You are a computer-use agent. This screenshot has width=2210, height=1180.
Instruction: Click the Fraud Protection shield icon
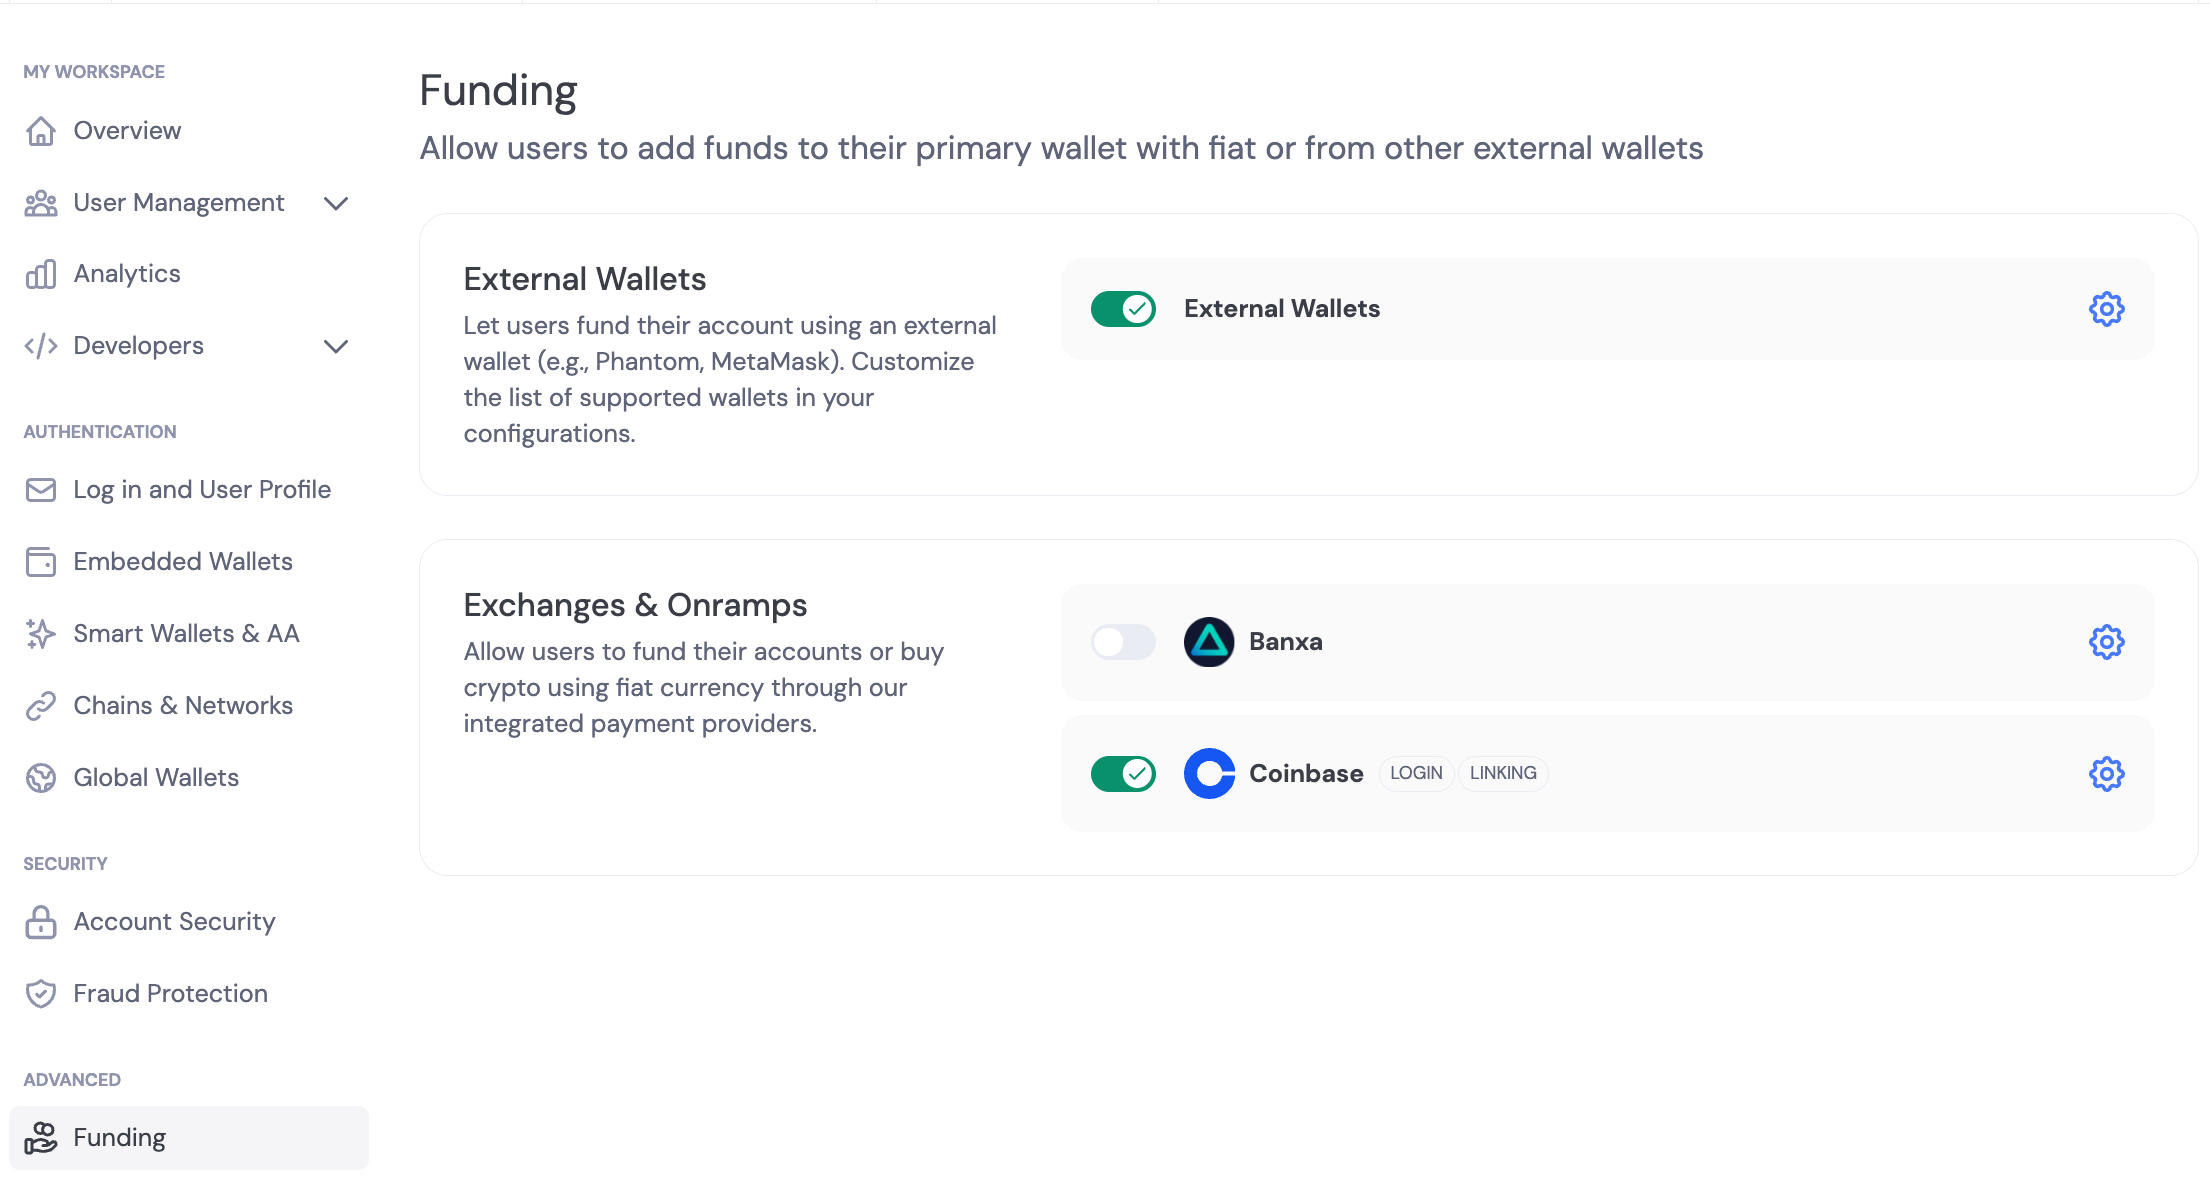click(x=41, y=994)
